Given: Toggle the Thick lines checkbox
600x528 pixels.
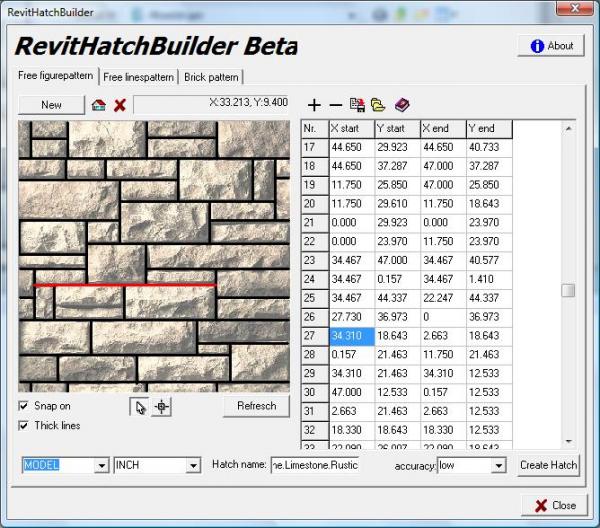Looking at the screenshot, I should pos(23,425).
